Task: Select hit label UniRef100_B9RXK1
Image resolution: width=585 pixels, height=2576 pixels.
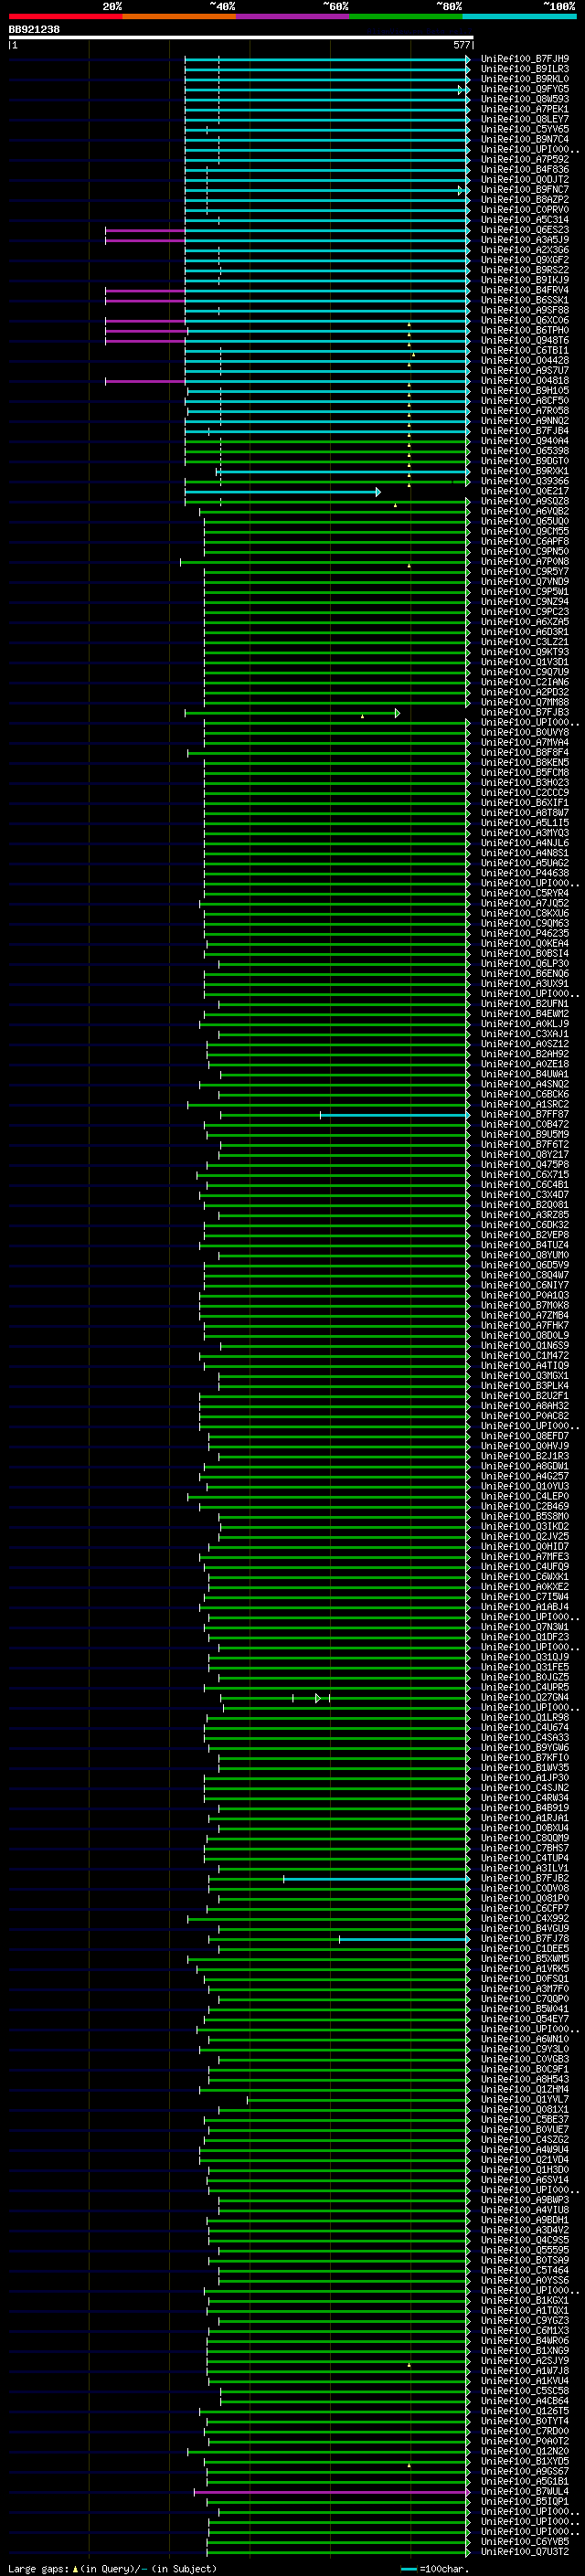Action: point(525,471)
